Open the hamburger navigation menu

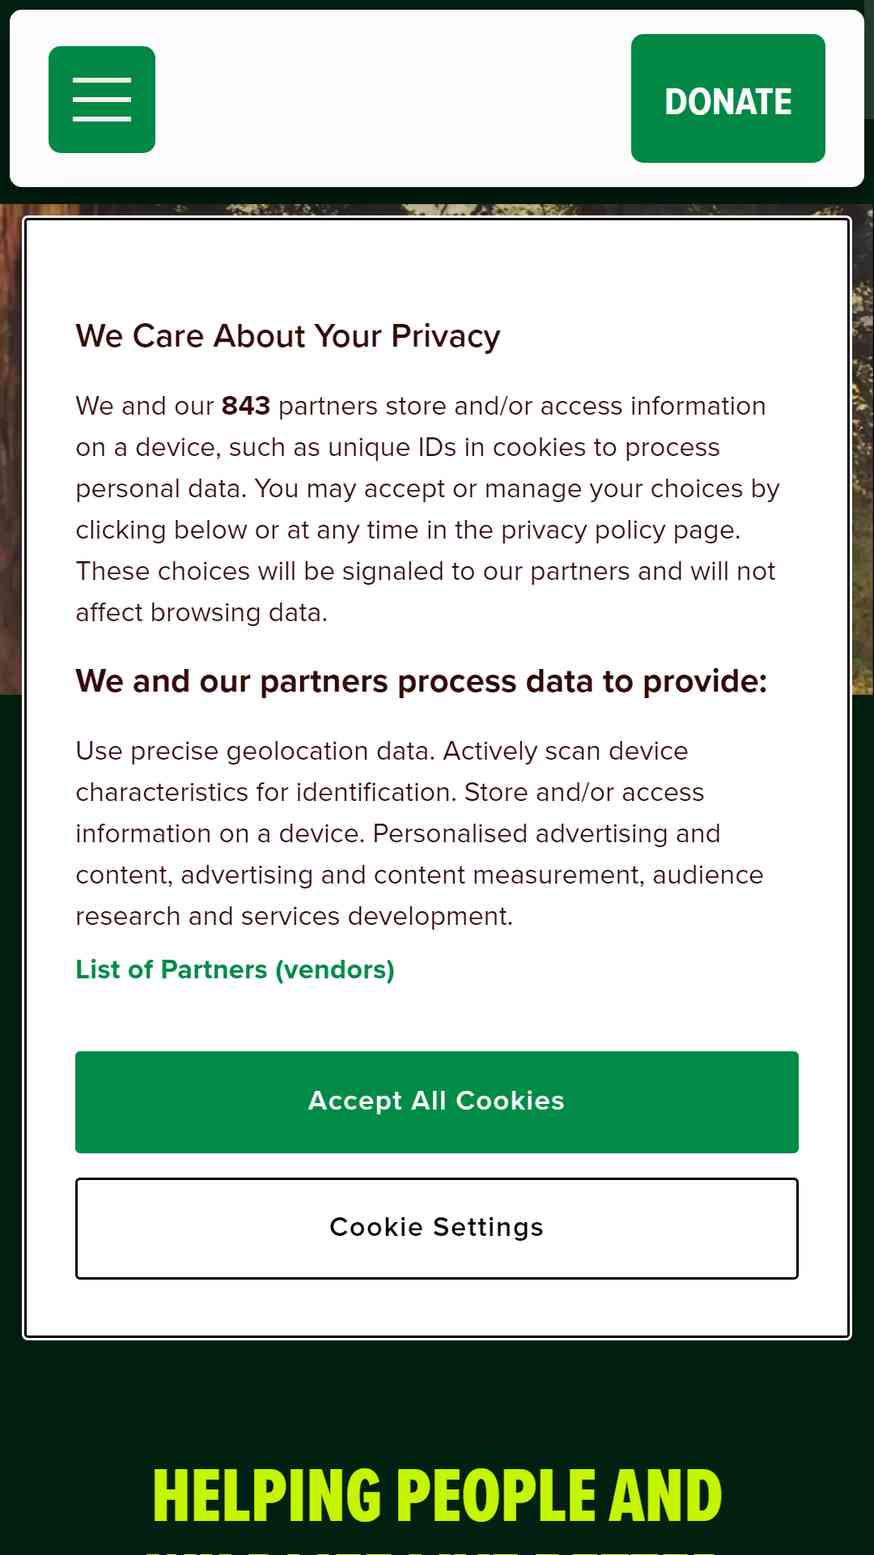pos(102,99)
